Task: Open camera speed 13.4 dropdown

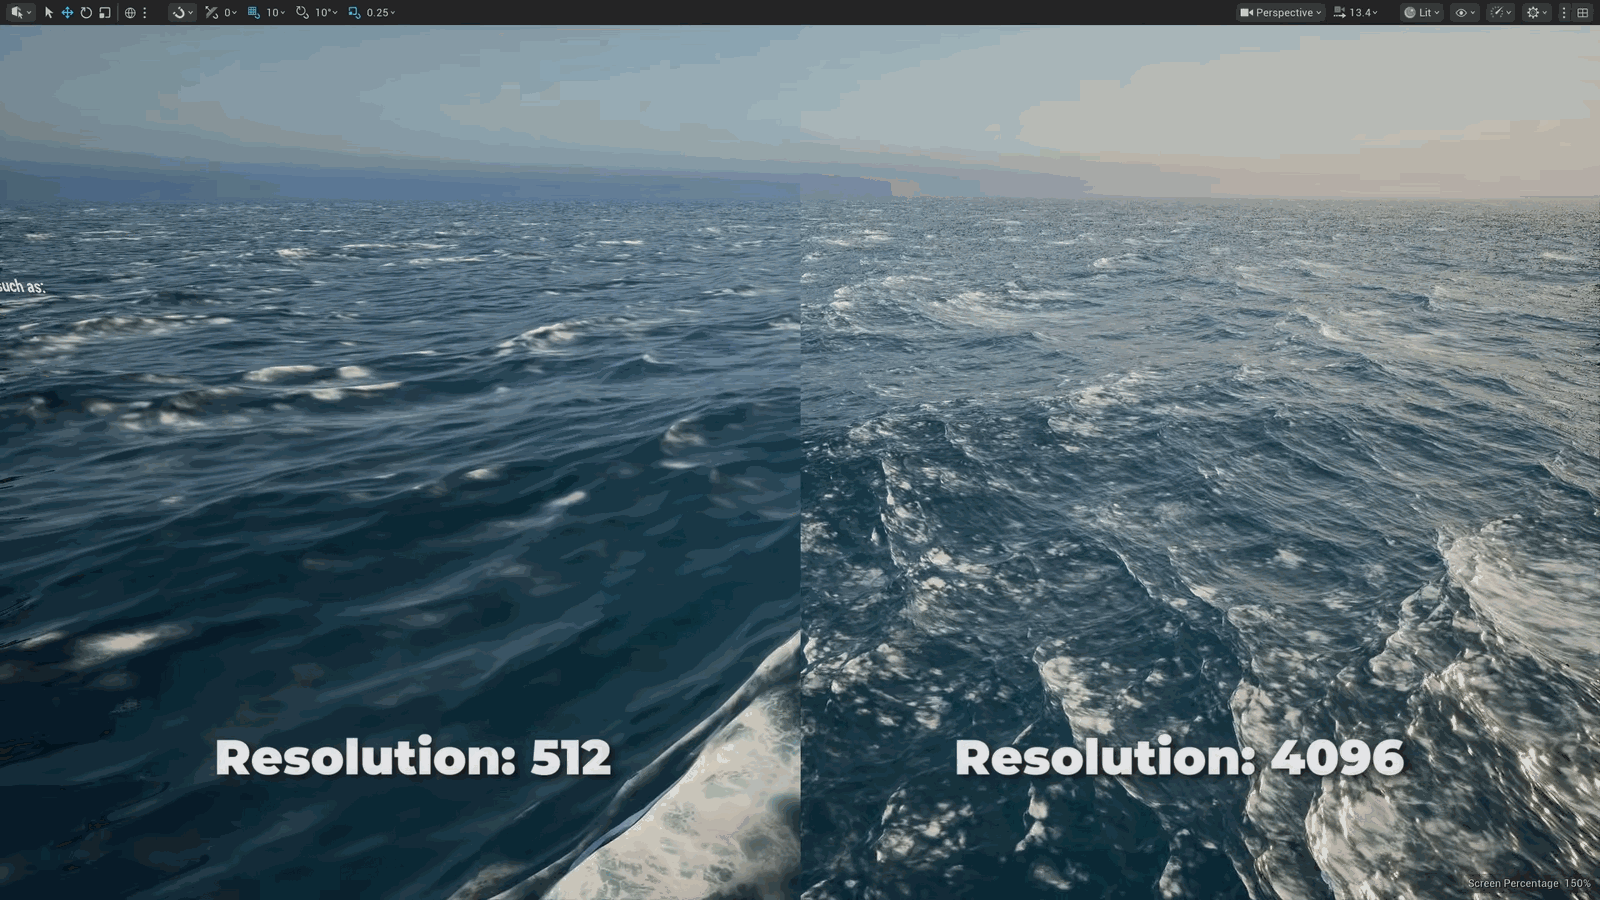Action: 1355,12
